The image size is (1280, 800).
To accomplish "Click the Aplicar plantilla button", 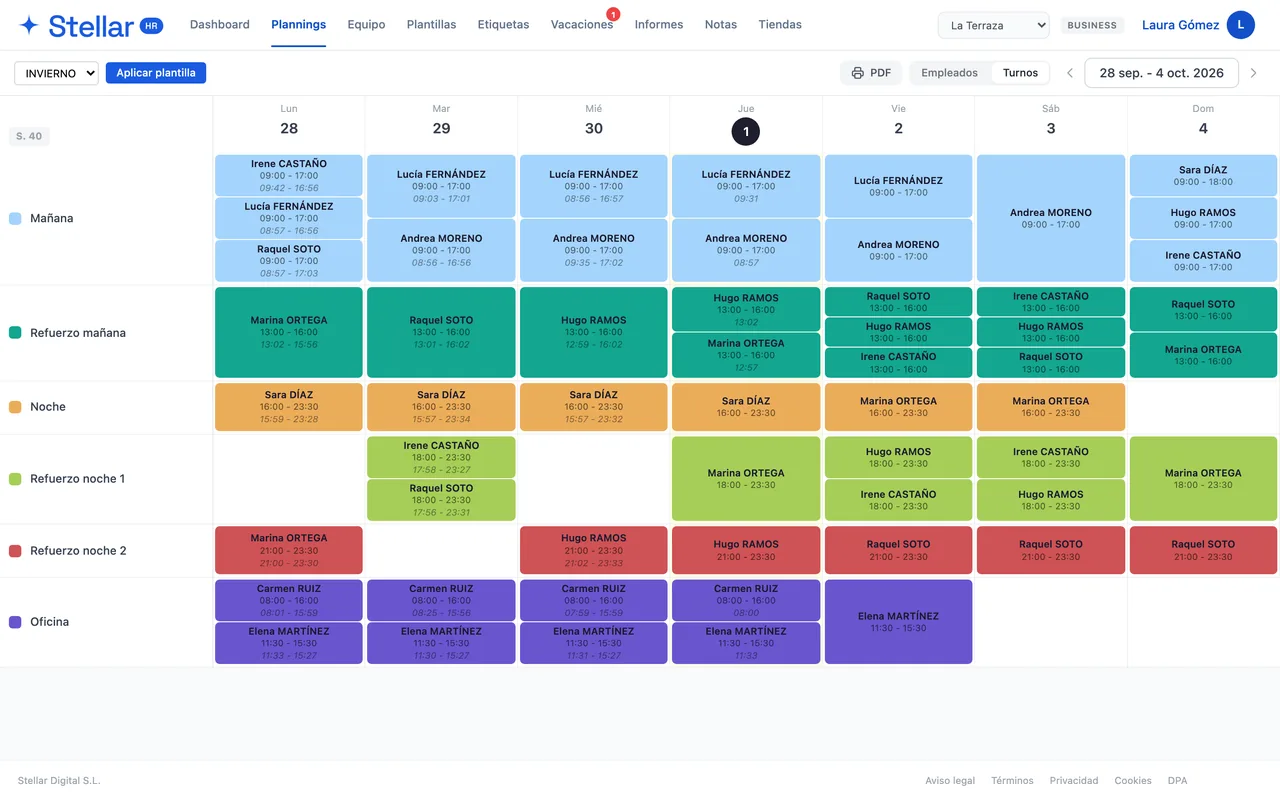I will click(156, 73).
